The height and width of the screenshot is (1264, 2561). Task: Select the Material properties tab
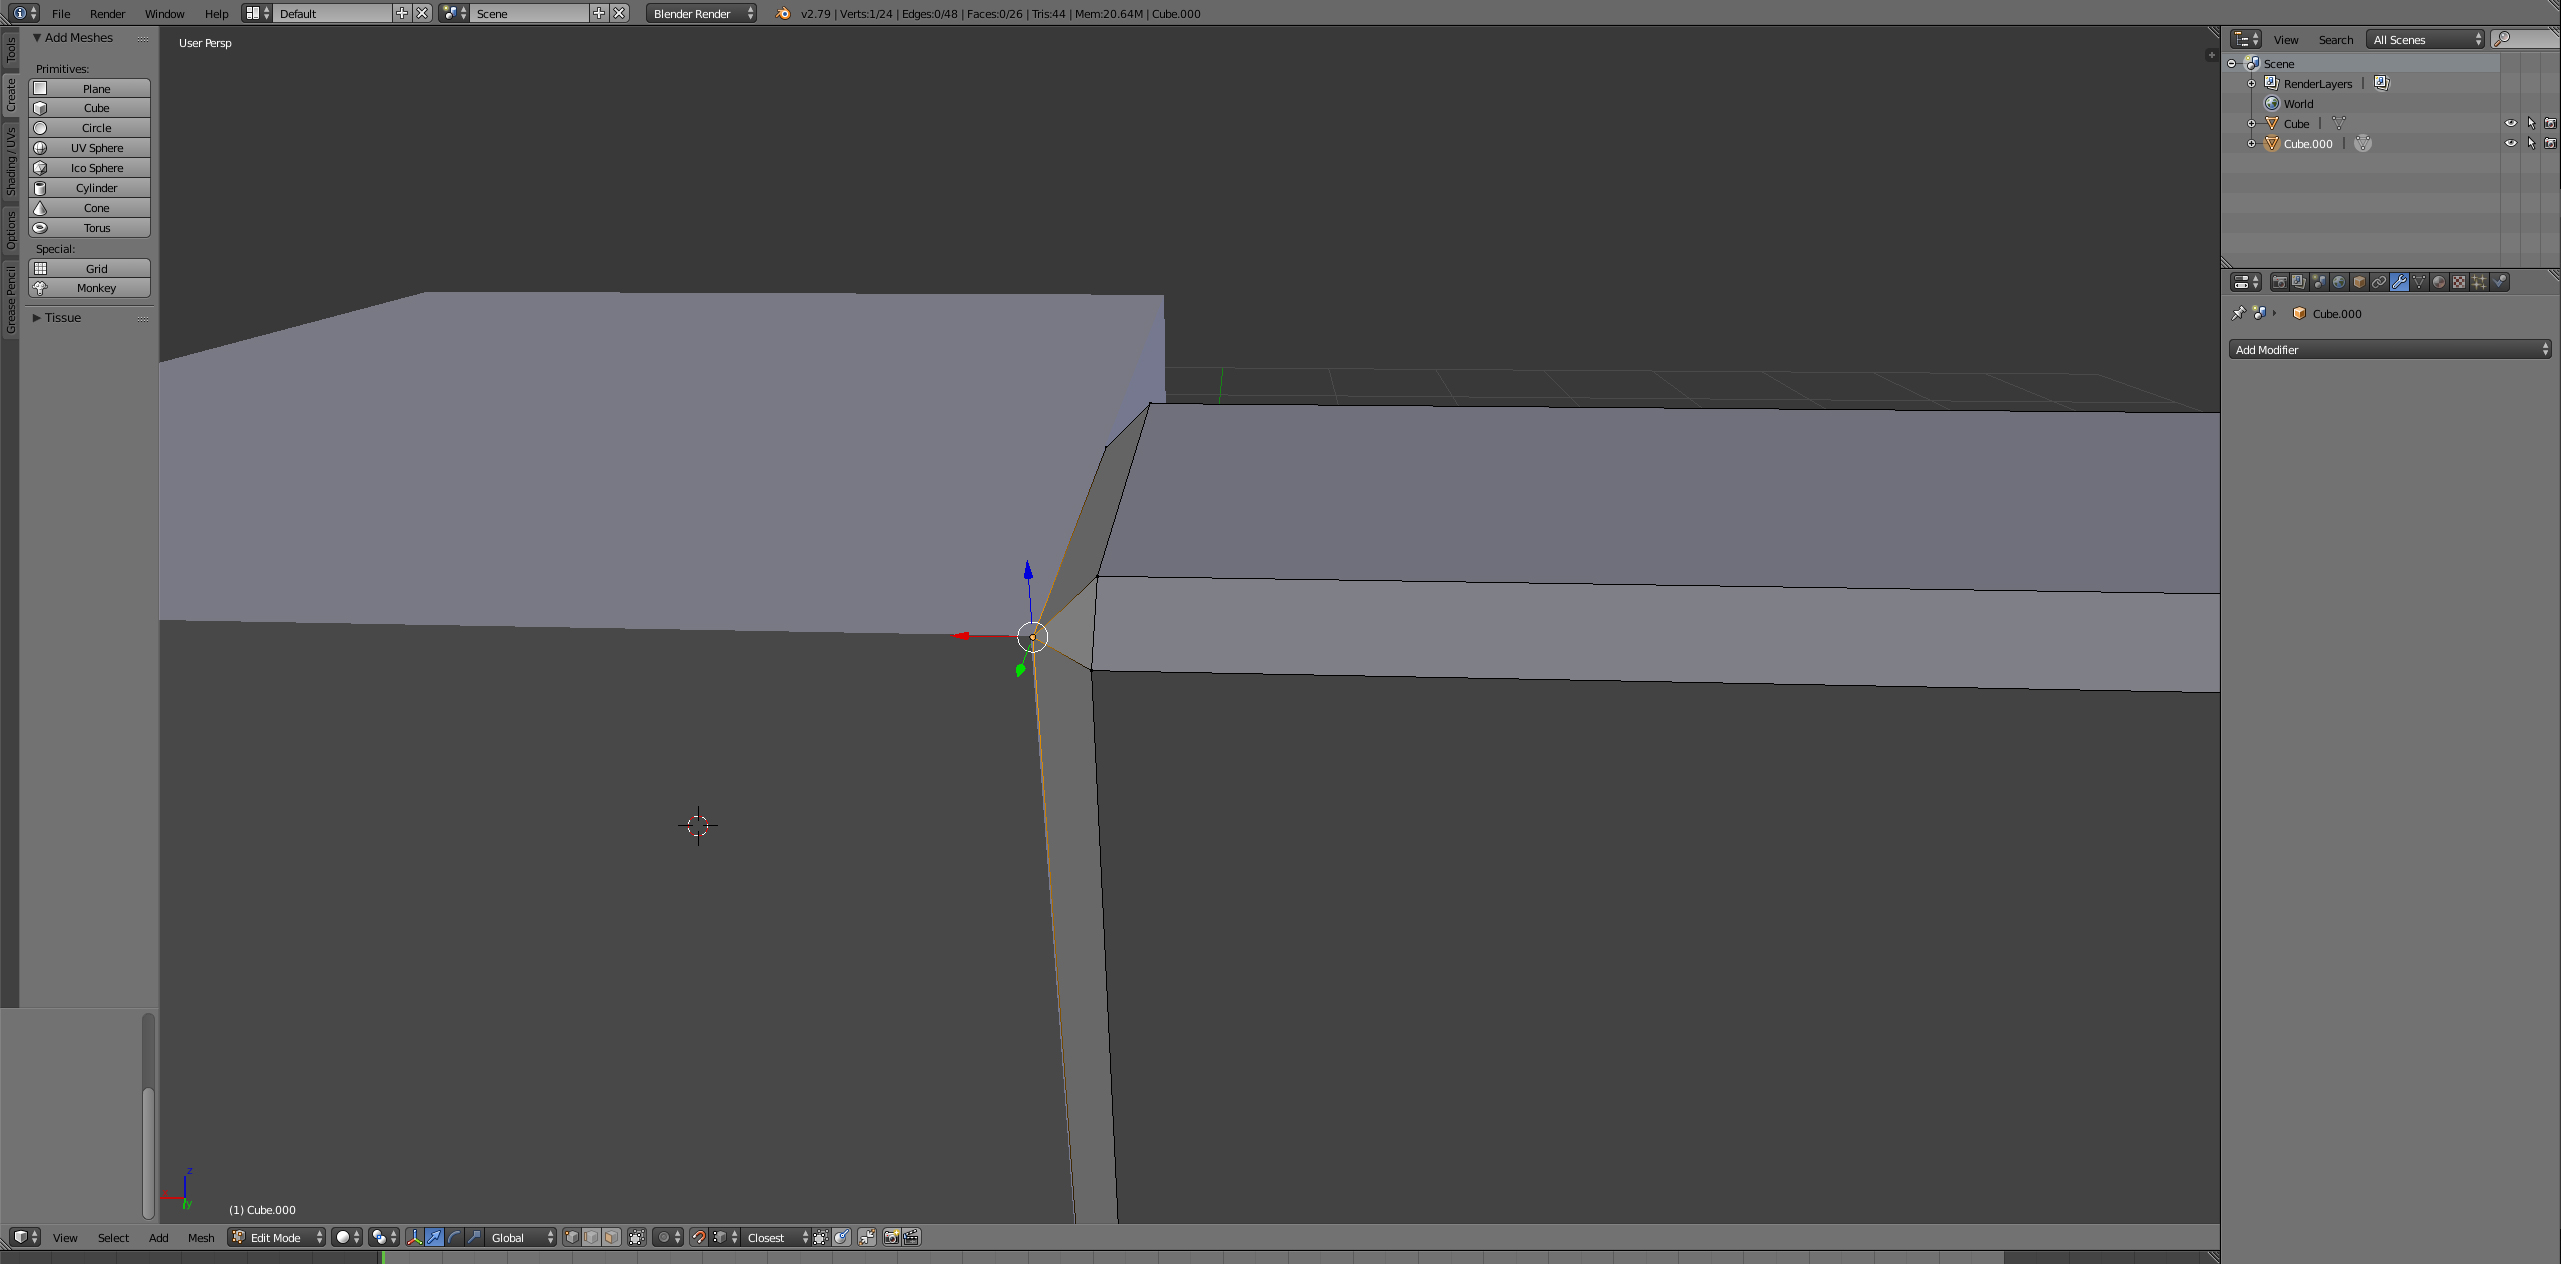coord(2440,282)
